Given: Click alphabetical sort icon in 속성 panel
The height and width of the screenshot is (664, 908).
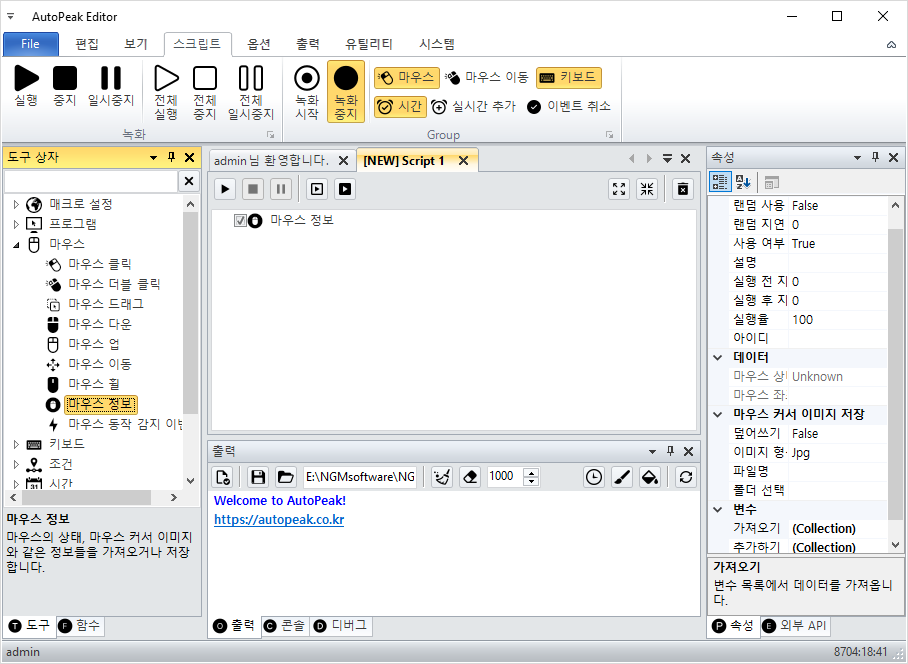Looking at the screenshot, I should click(743, 182).
